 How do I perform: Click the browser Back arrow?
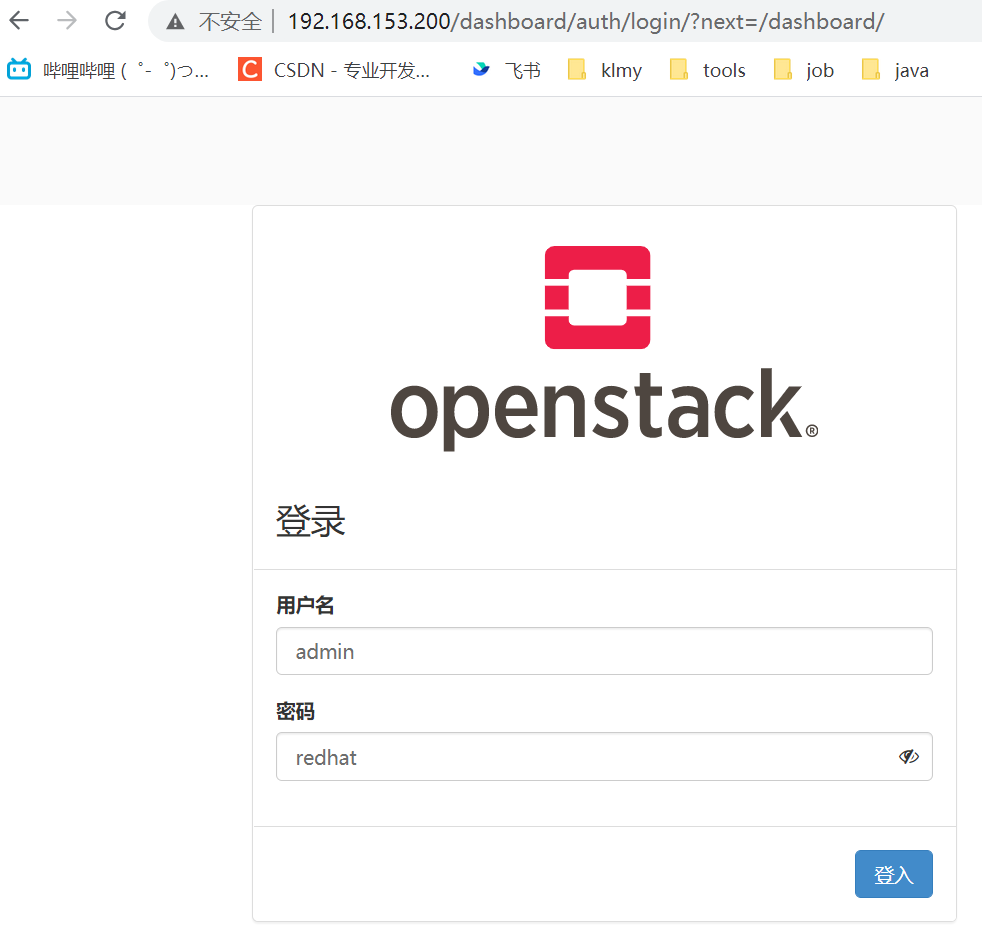pyautogui.click(x=19, y=21)
